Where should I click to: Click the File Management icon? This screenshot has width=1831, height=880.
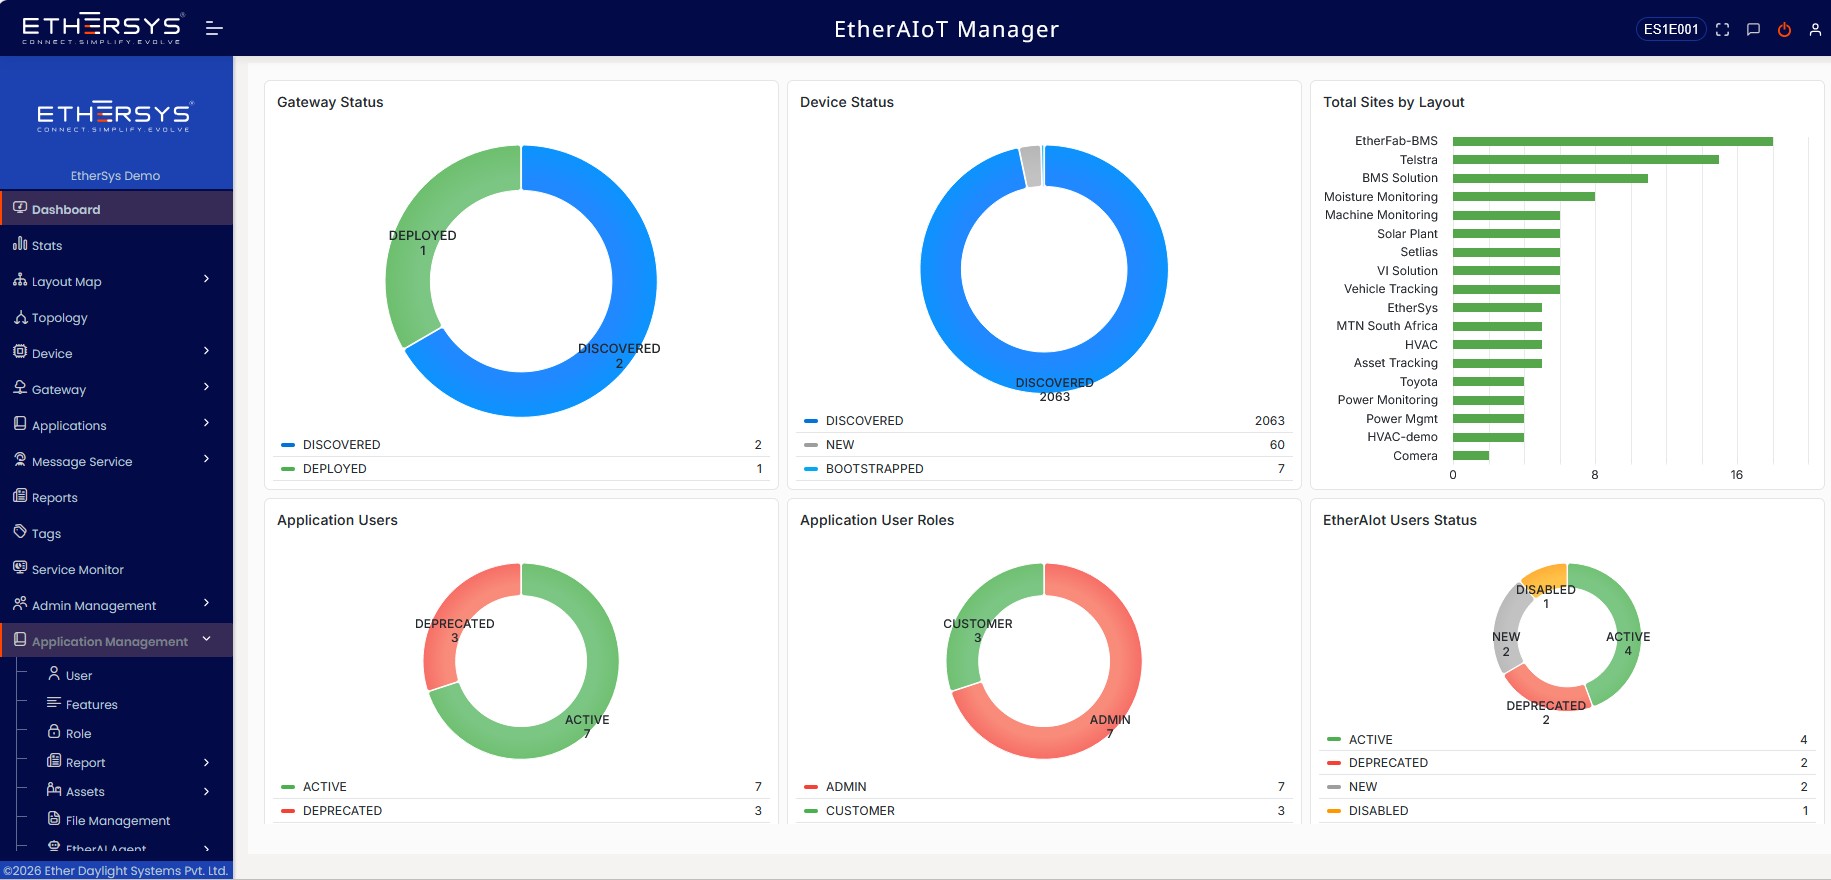54,819
